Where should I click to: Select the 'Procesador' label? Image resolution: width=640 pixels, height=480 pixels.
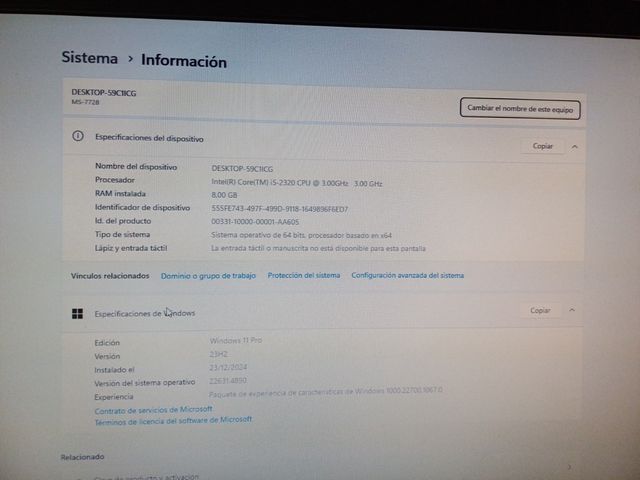pos(115,180)
